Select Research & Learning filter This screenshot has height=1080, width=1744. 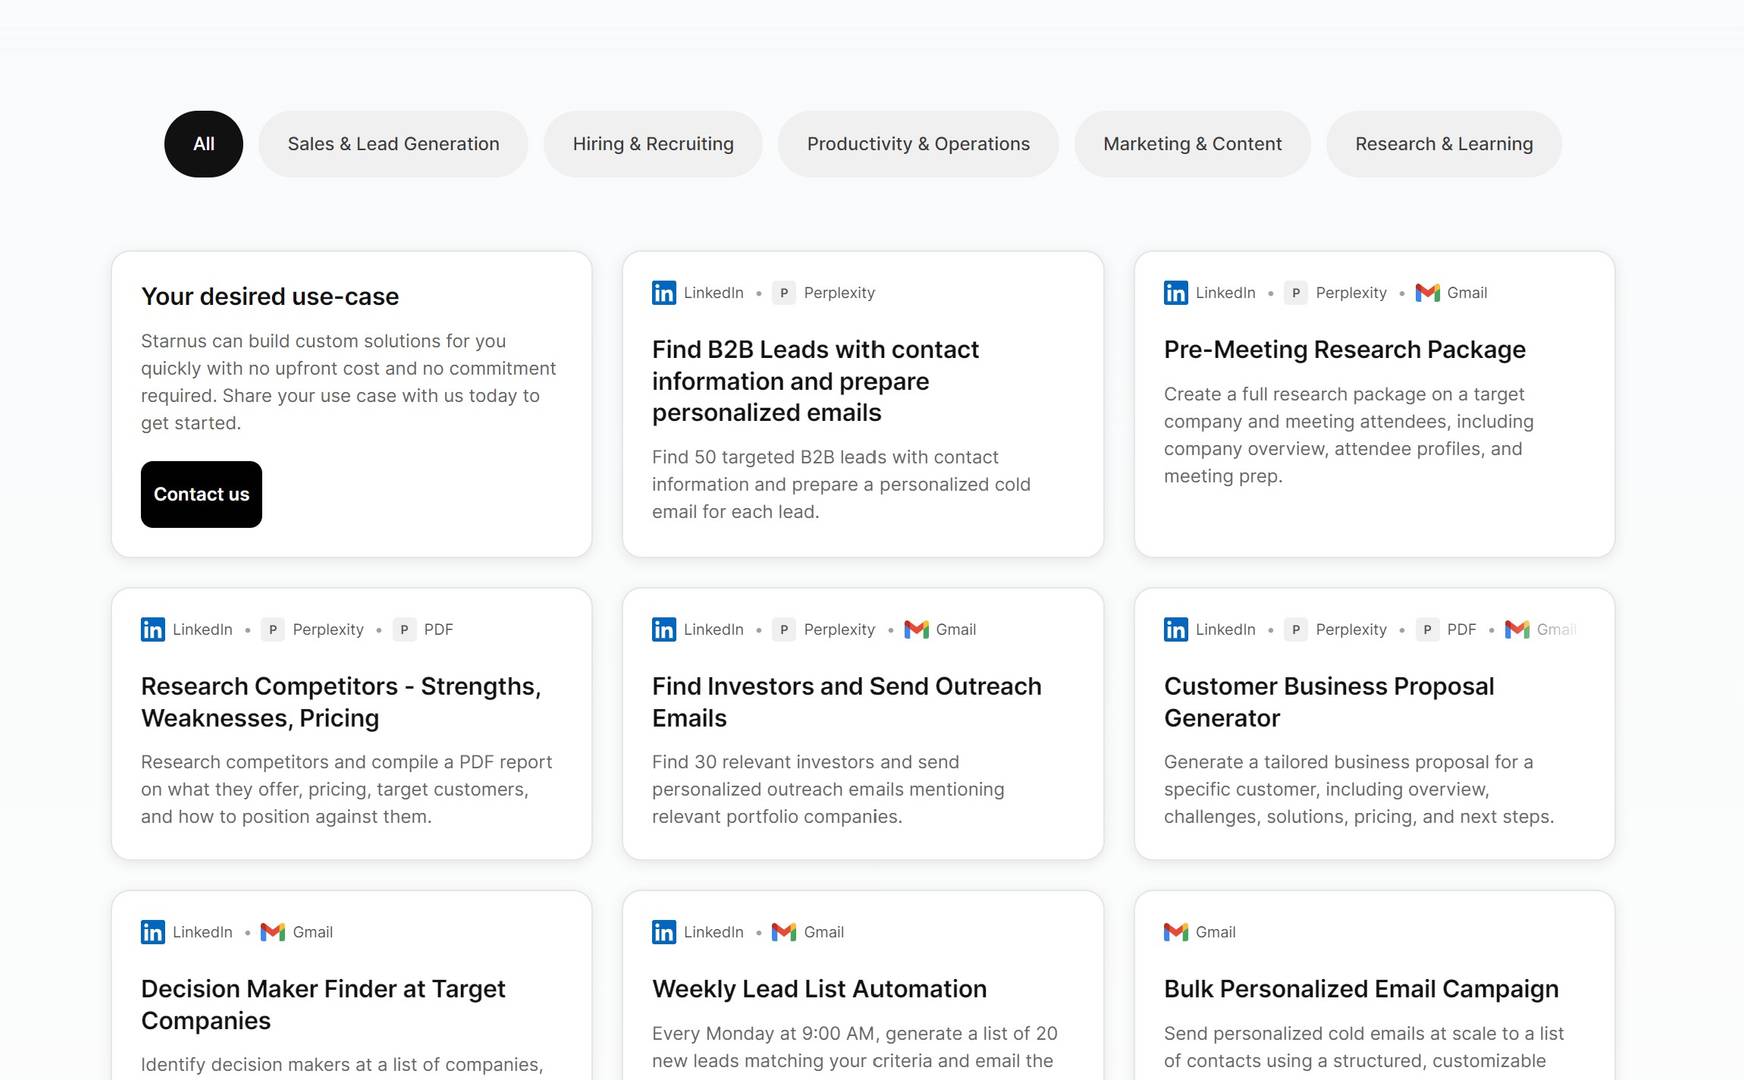pyautogui.click(x=1443, y=144)
